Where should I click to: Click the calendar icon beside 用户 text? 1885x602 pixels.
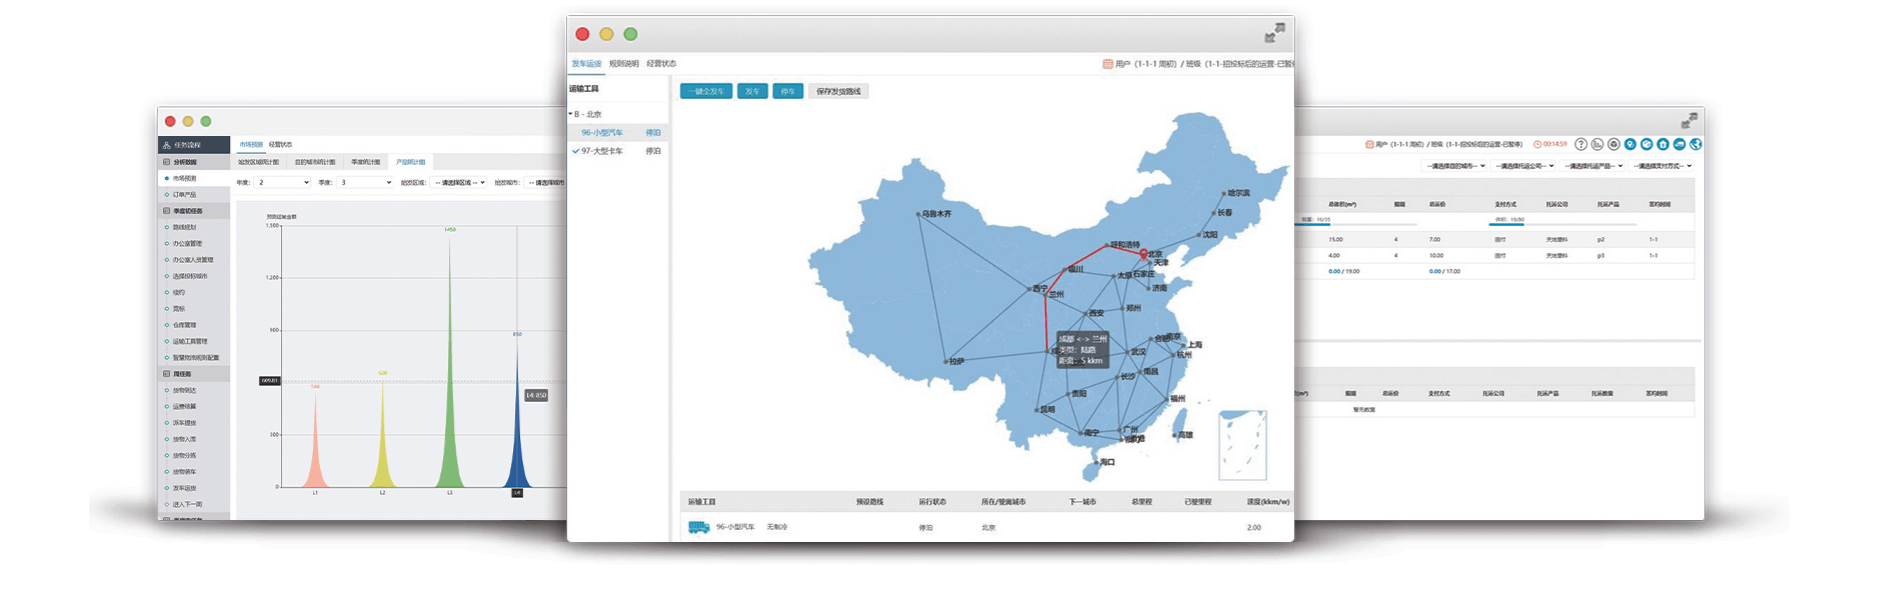click(x=1108, y=64)
